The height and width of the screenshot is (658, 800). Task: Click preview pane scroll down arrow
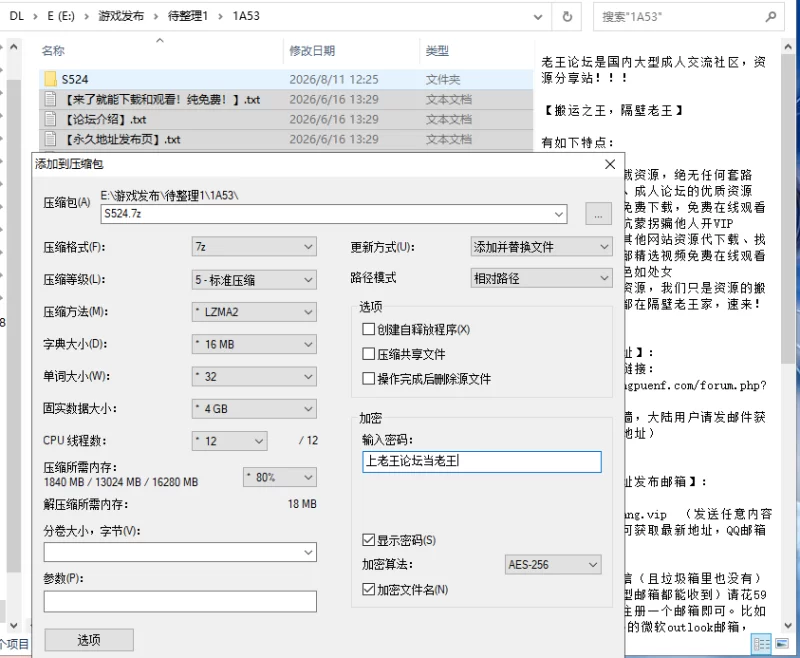point(788,625)
